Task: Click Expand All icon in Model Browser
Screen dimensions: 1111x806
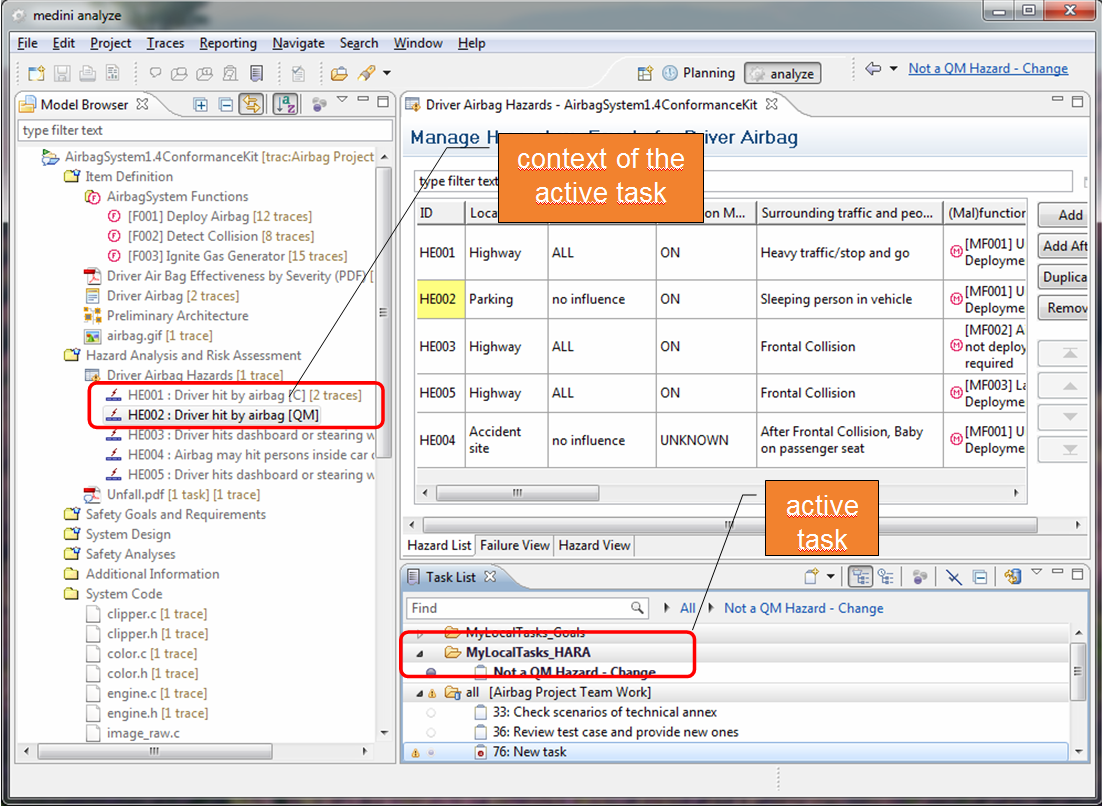Action: click(x=201, y=104)
